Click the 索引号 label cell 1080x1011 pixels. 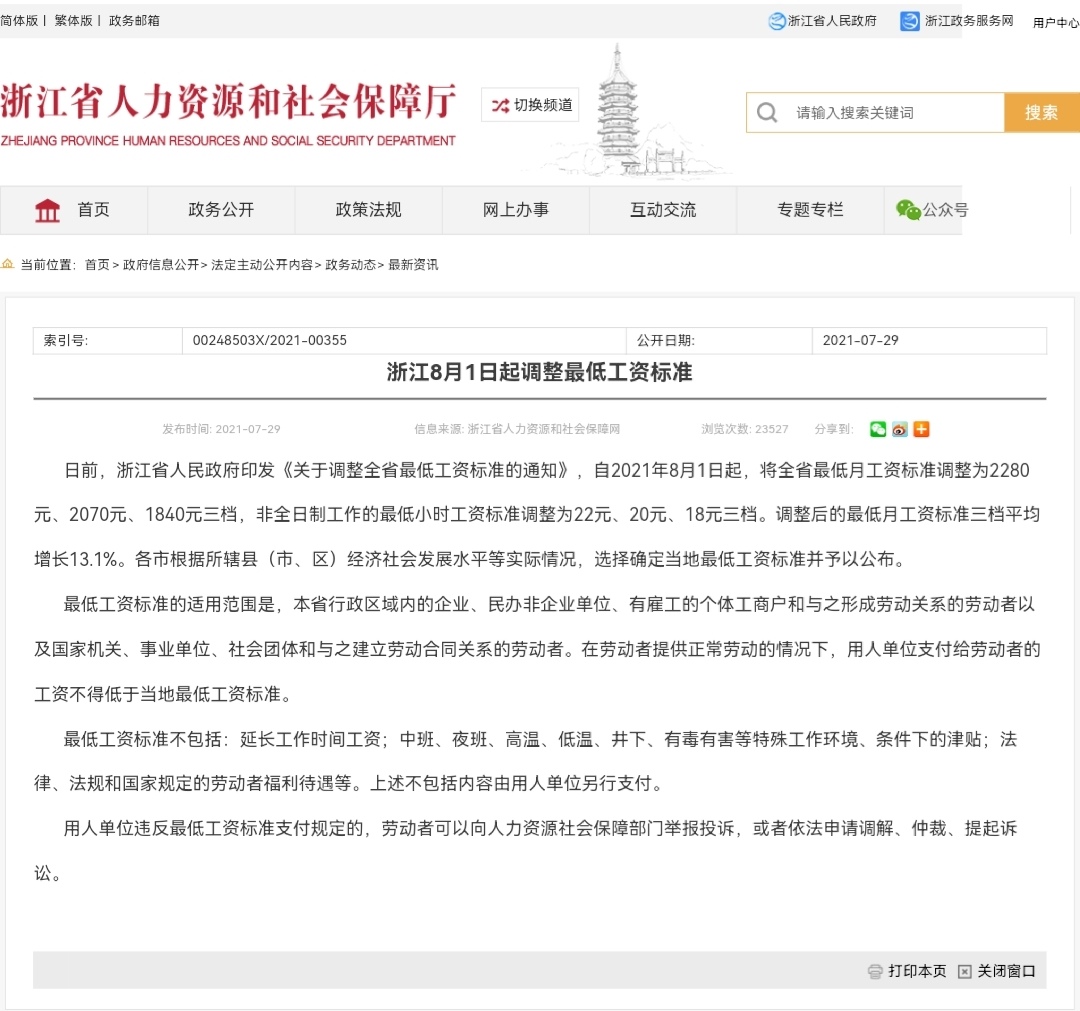107,340
